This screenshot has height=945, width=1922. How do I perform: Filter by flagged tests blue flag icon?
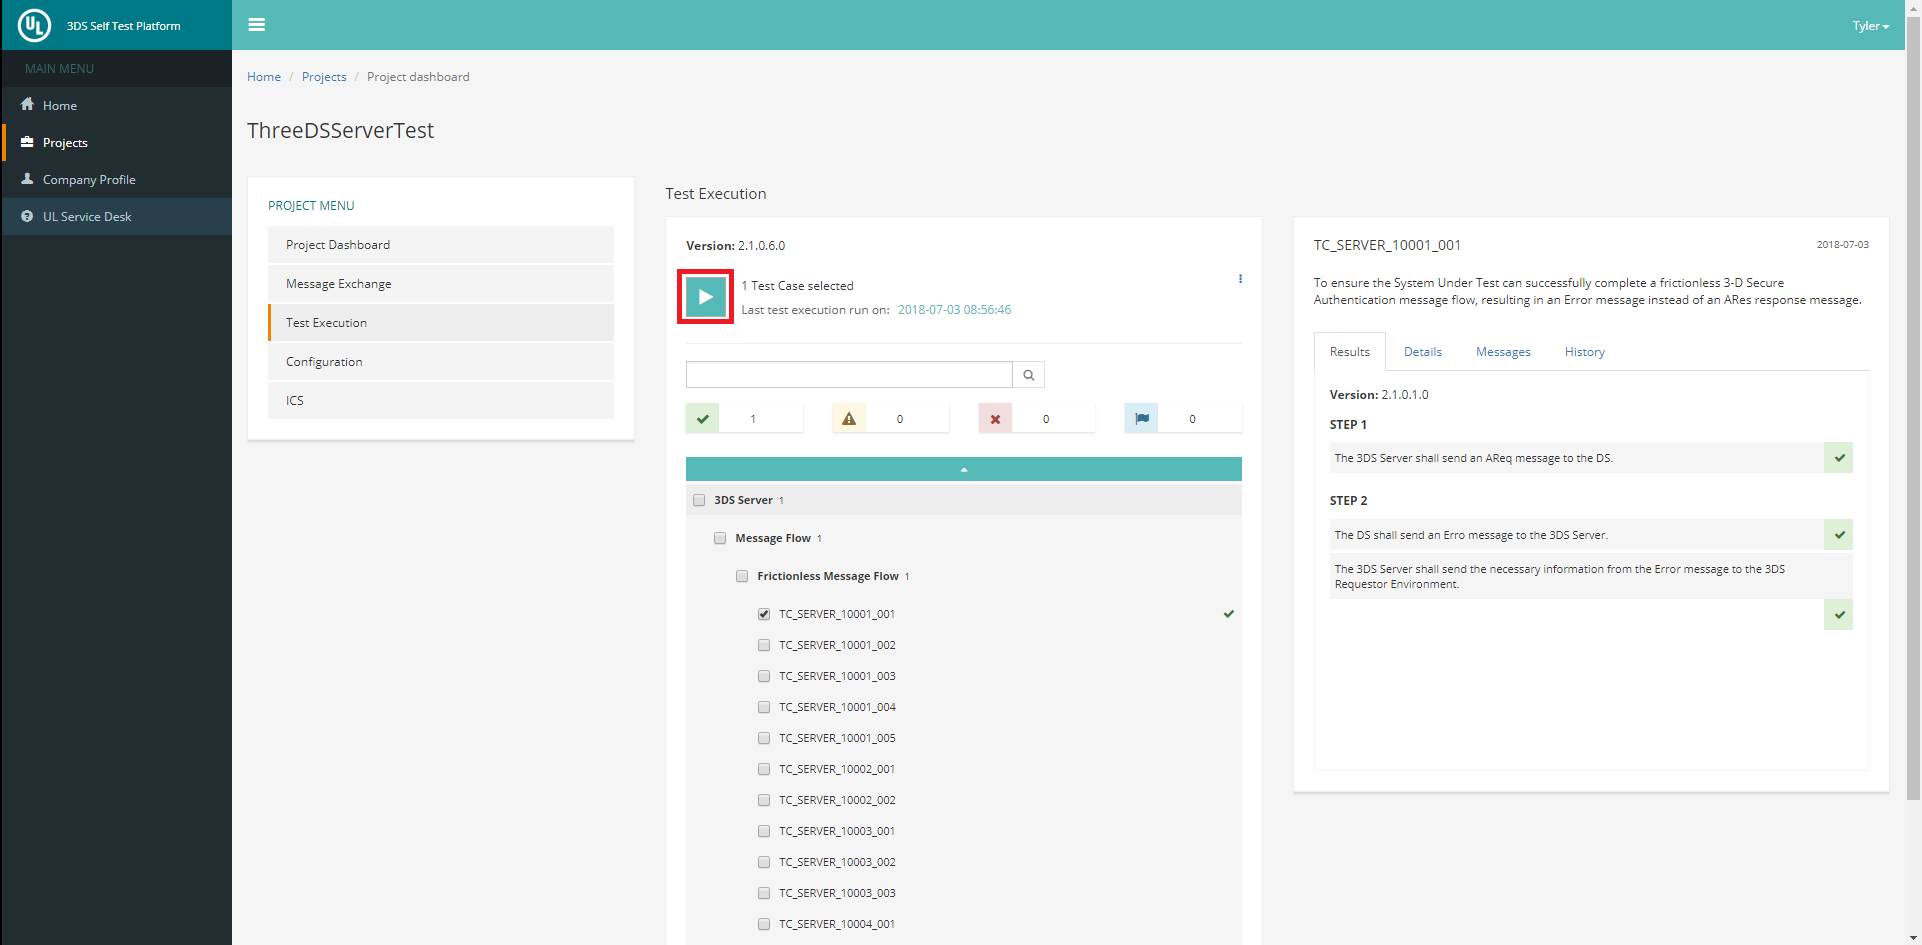point(1141,418)
